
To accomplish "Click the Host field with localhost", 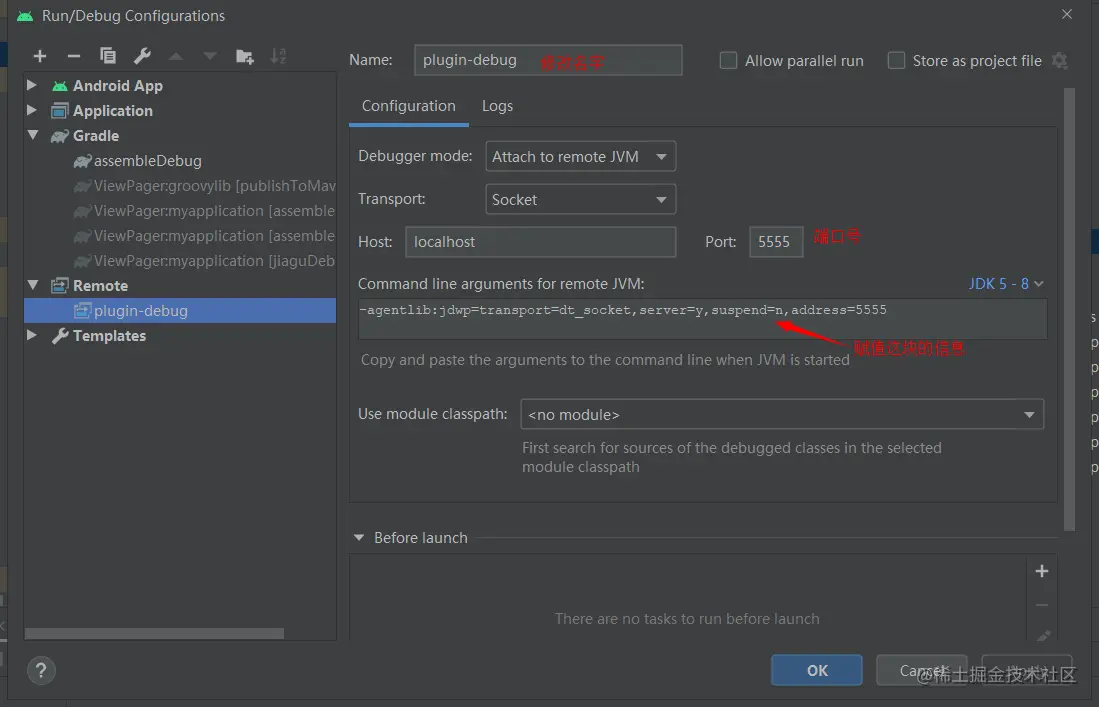I will tap(540, 242).
